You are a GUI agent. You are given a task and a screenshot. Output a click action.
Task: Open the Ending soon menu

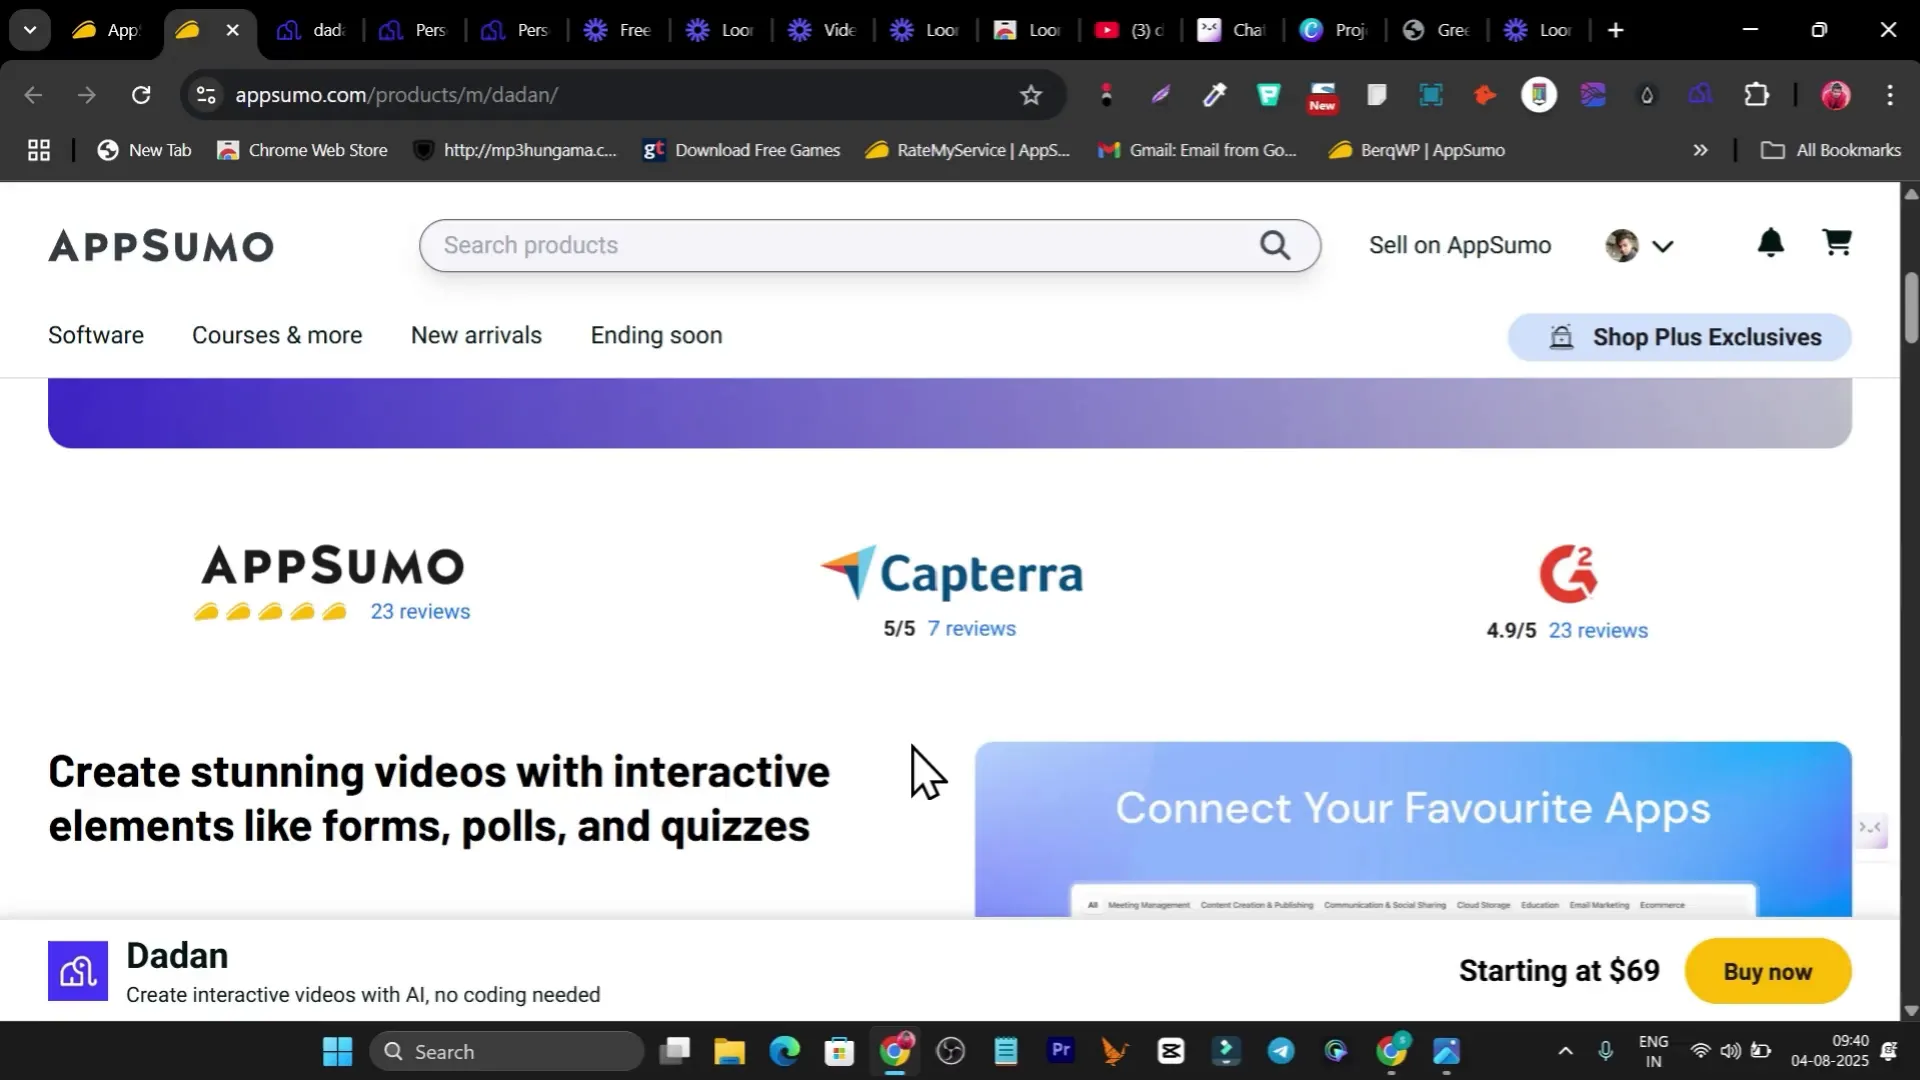tap(656, 335)
